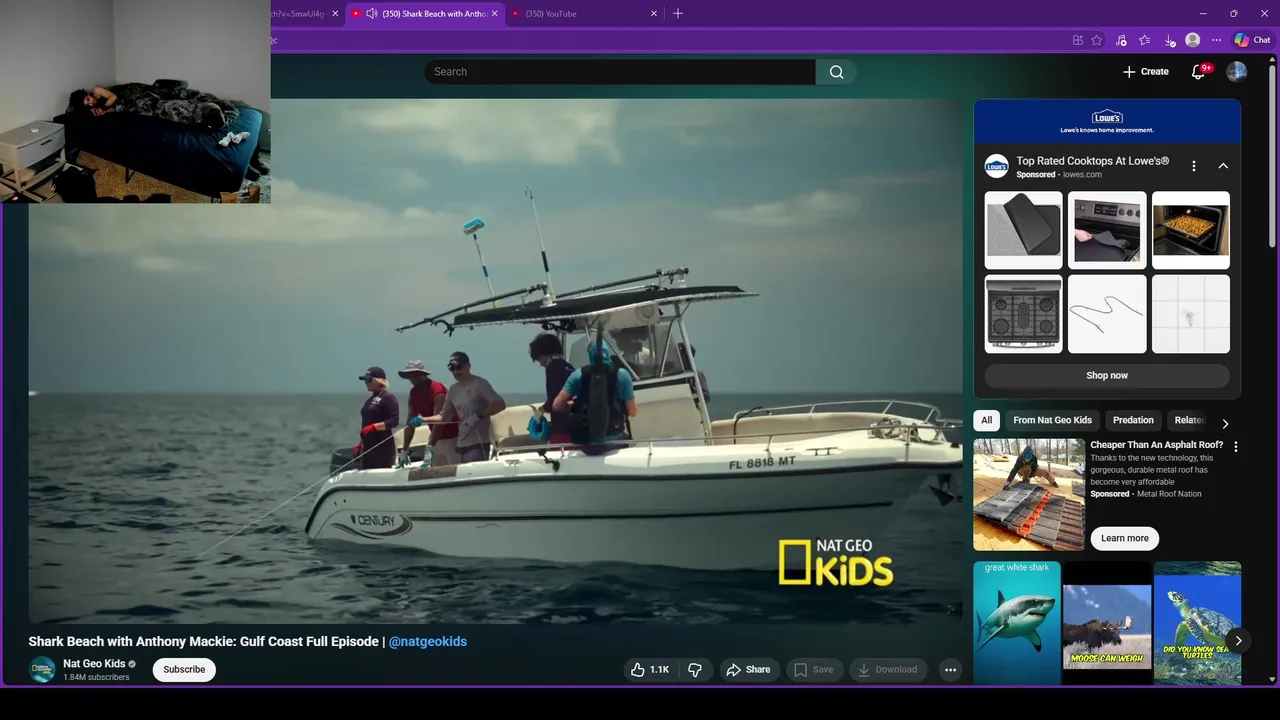This screenshot has height=720, width=1280.
Task: Open Copilot Chat button
Action: (1252, 40)
